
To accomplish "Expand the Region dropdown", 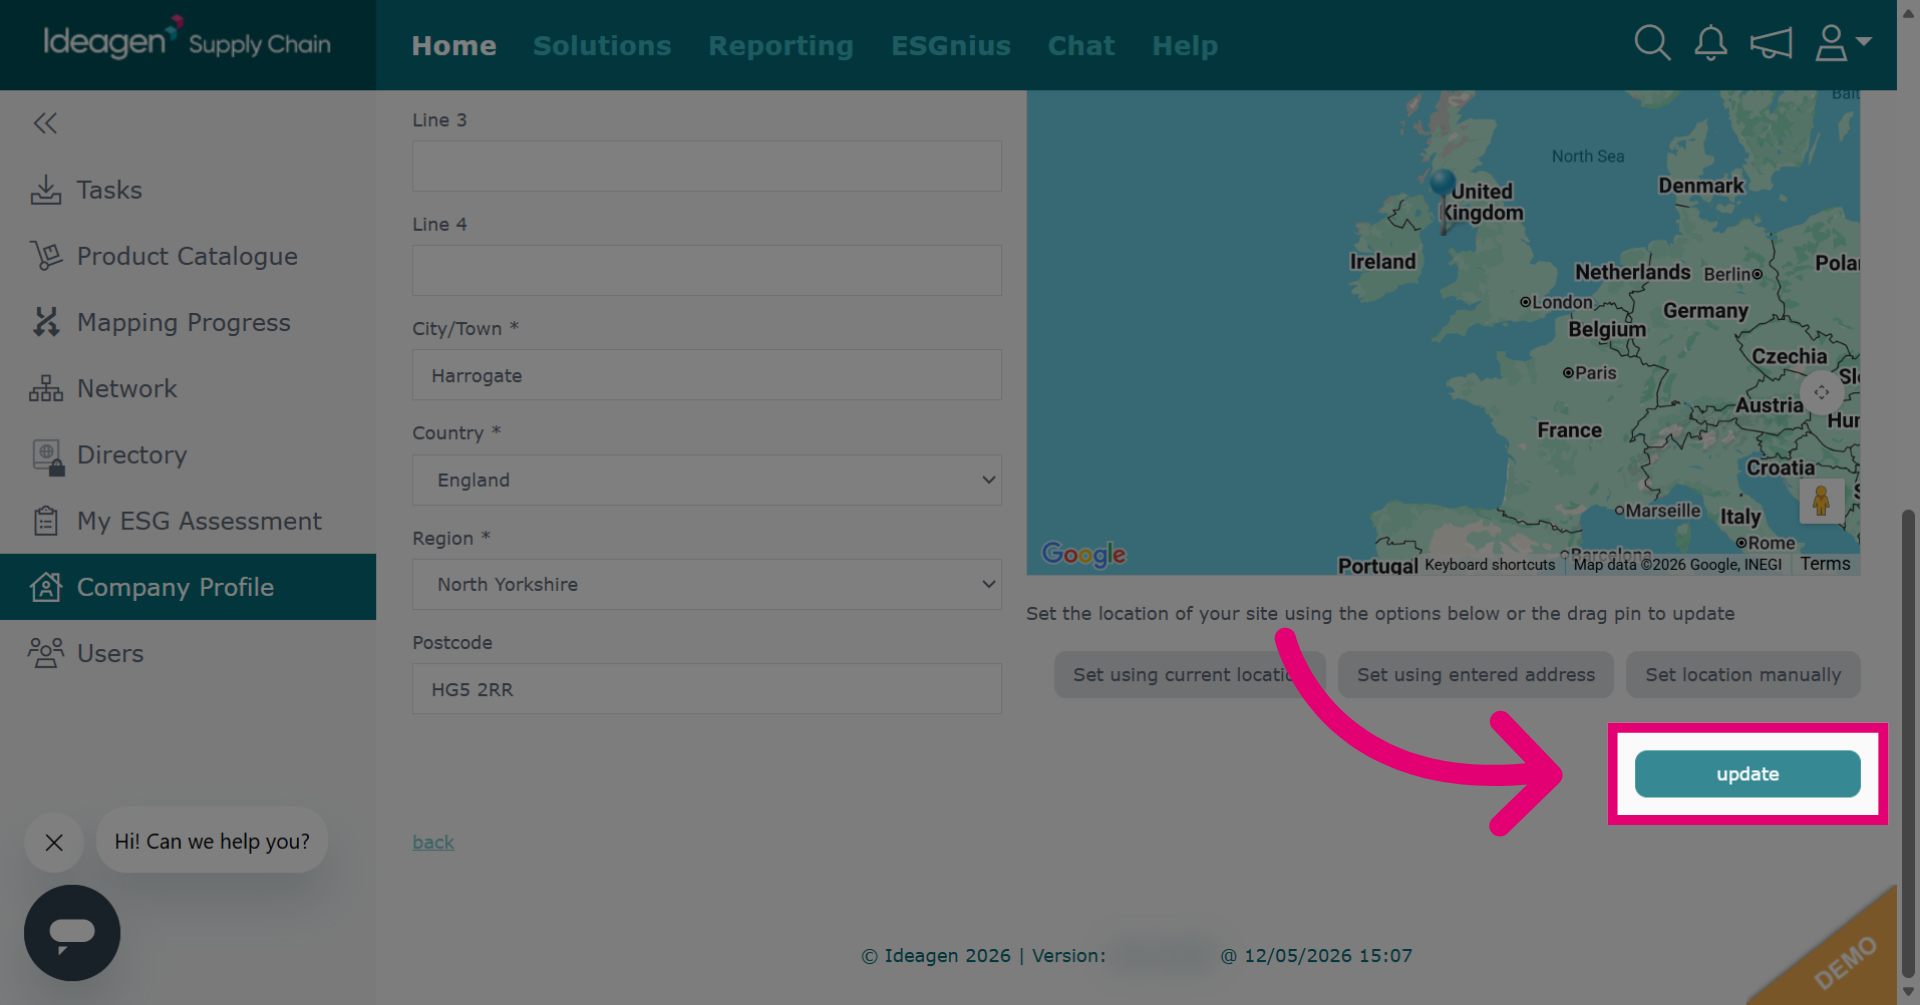I will point(707,584).
